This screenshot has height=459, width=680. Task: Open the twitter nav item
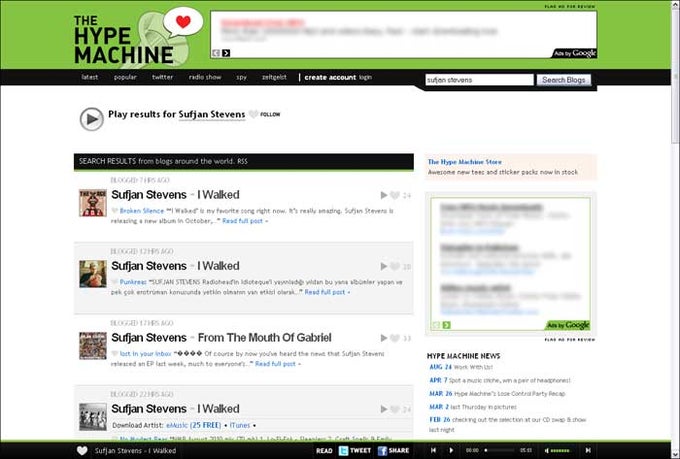(x=163, y=77)
